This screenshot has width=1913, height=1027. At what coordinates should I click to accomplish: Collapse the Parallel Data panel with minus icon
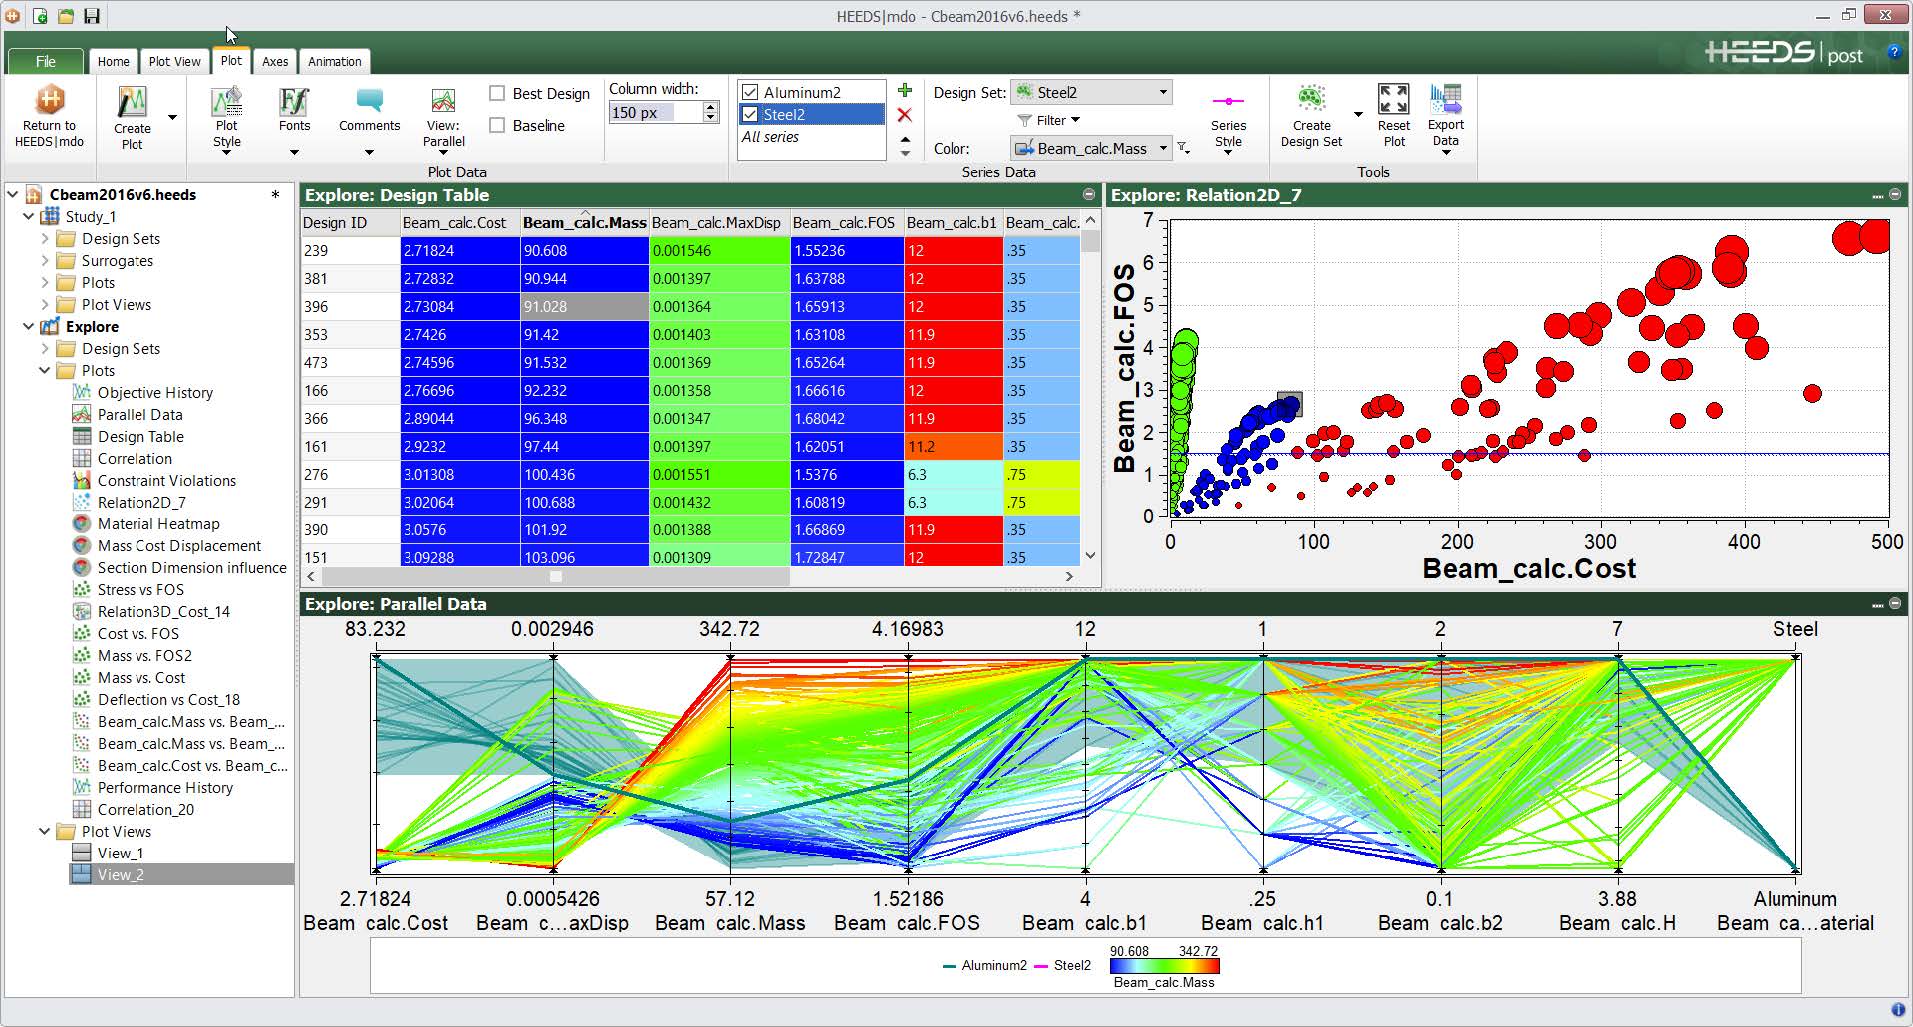click(x=1894, y=604)
